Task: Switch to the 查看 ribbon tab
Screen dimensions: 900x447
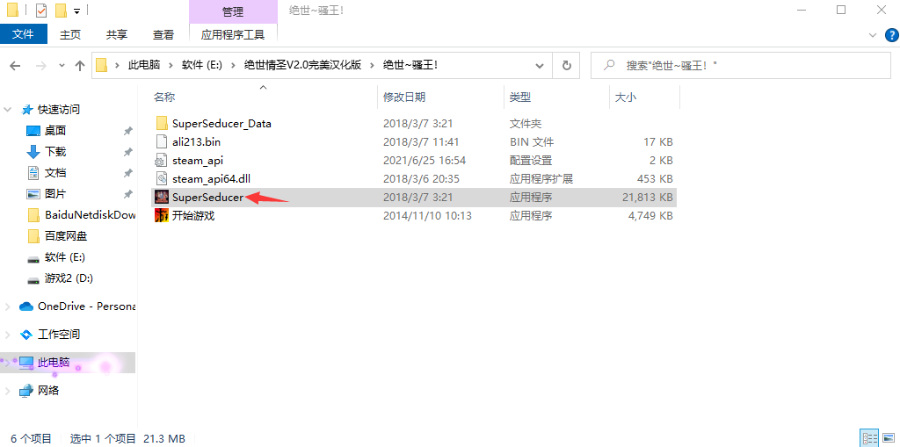Action: click(x=163, y=35)
